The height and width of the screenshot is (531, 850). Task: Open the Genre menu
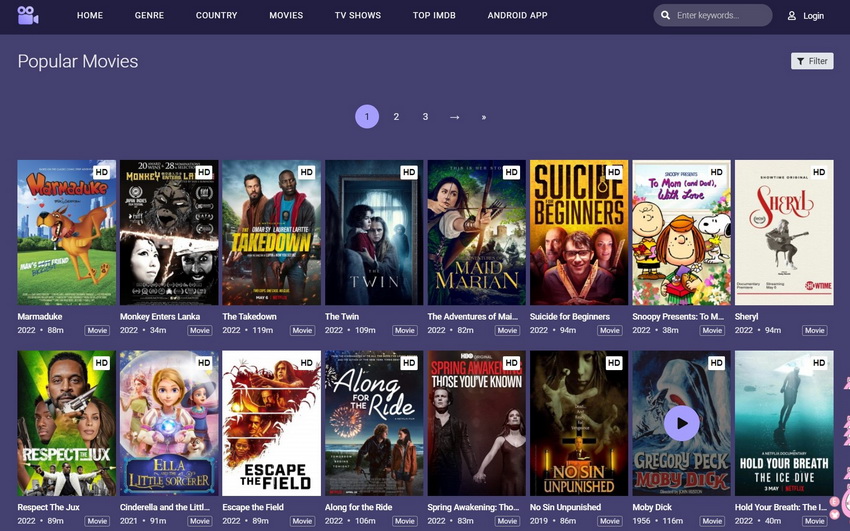click(149, 16)
